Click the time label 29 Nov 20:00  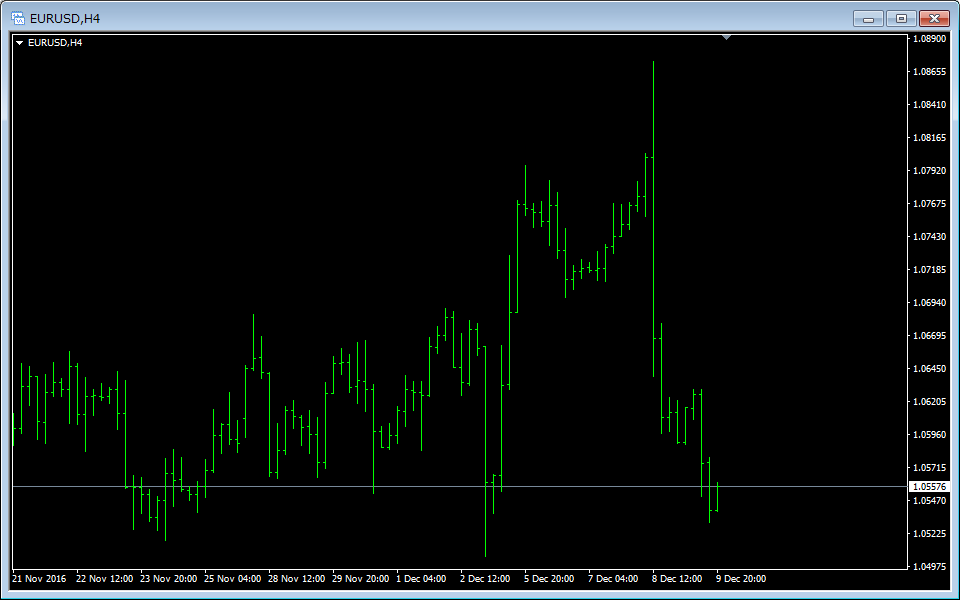[361, 579]
